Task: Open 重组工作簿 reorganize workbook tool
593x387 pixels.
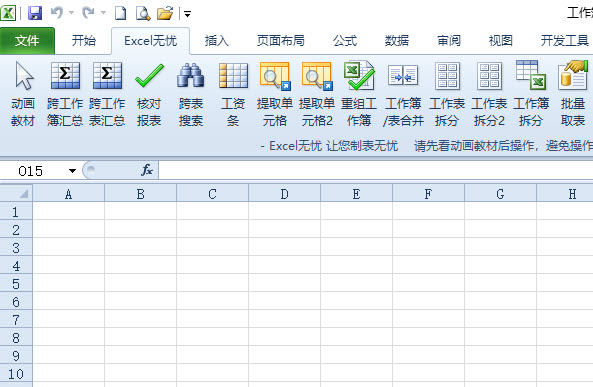Action: coord(359,94)
